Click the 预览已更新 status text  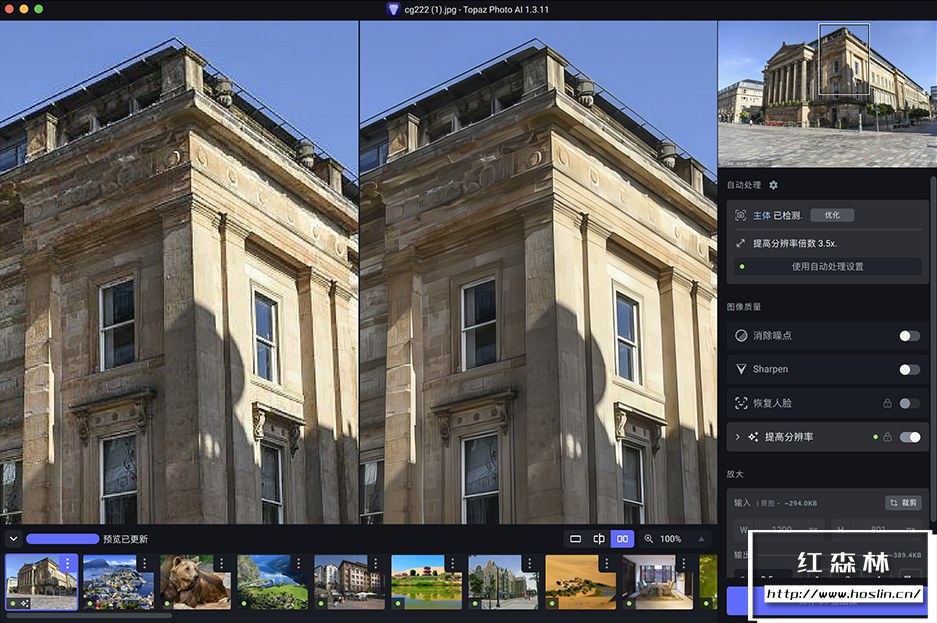click(x=125, y=539)
